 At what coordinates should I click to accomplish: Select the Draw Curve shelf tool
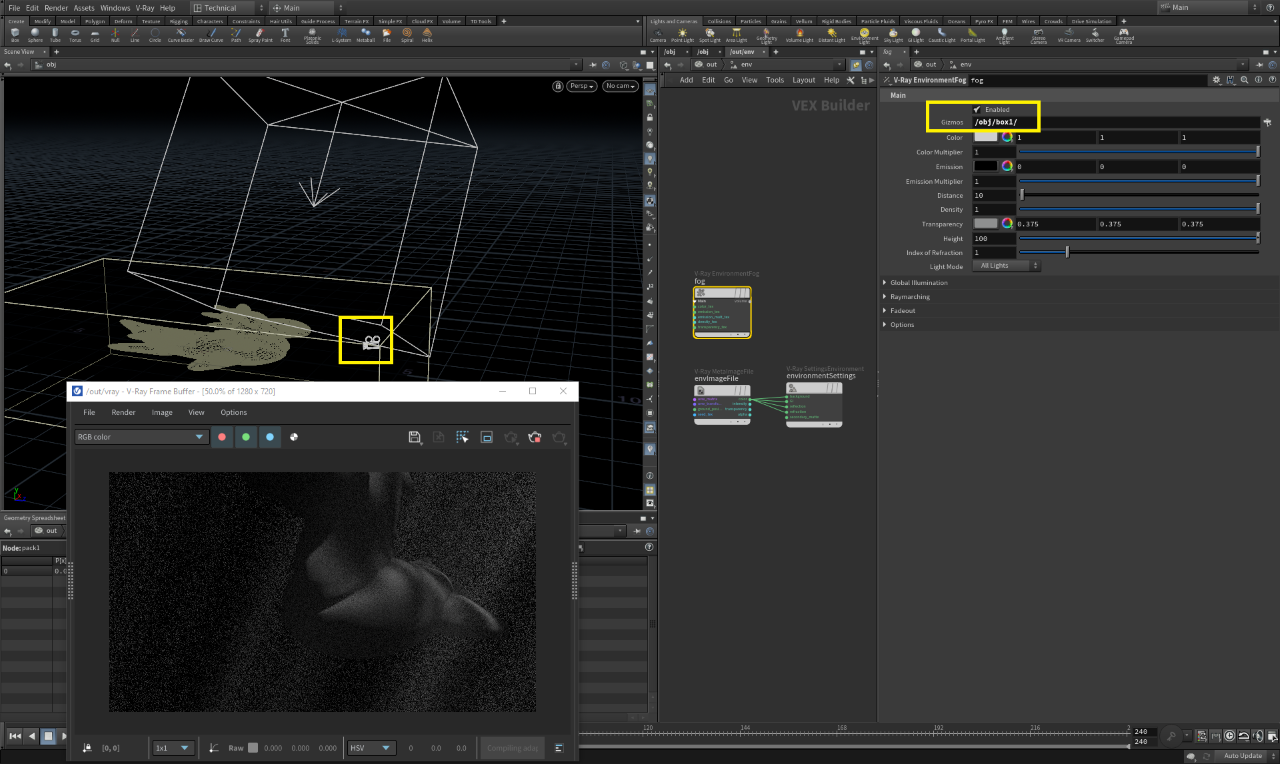pyautogui.click(x=210, y=35)
